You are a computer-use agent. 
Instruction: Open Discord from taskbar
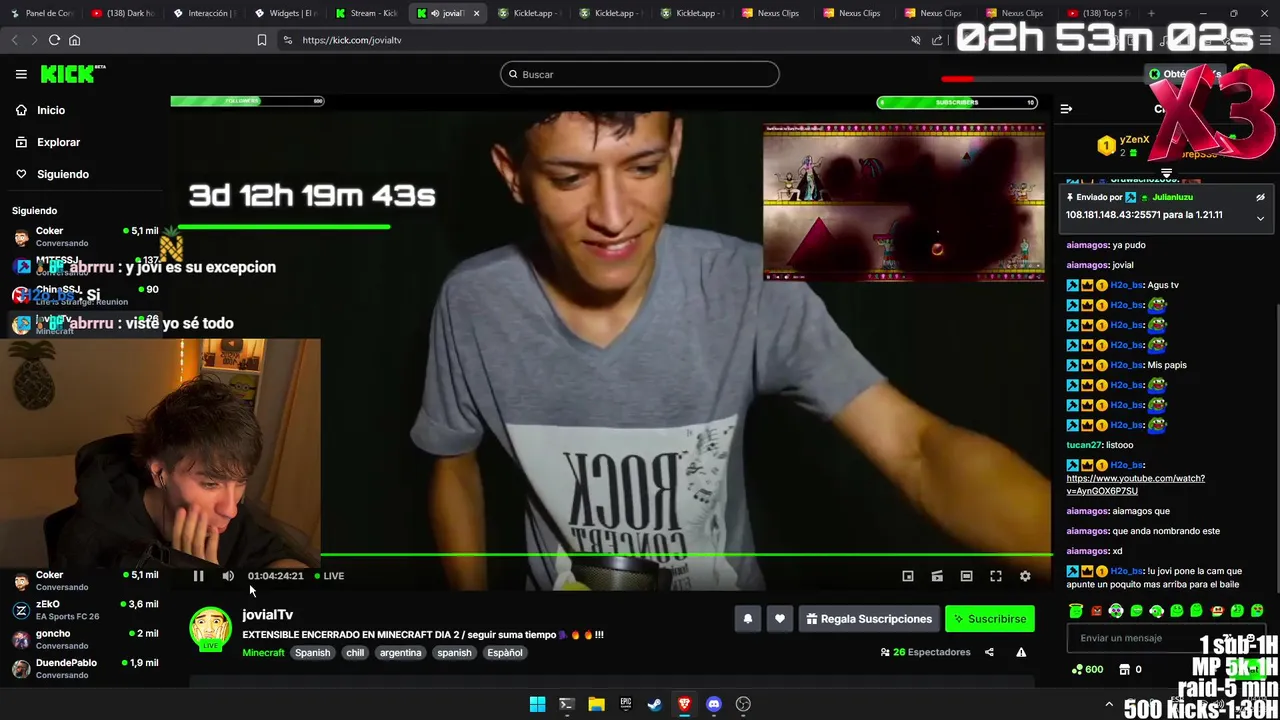713,704
